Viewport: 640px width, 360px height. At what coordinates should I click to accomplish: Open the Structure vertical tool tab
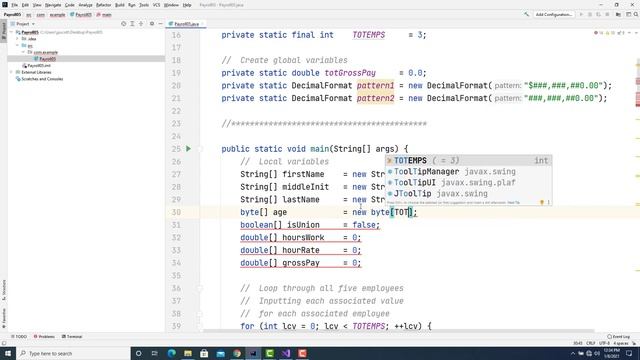tap(4, 290)
